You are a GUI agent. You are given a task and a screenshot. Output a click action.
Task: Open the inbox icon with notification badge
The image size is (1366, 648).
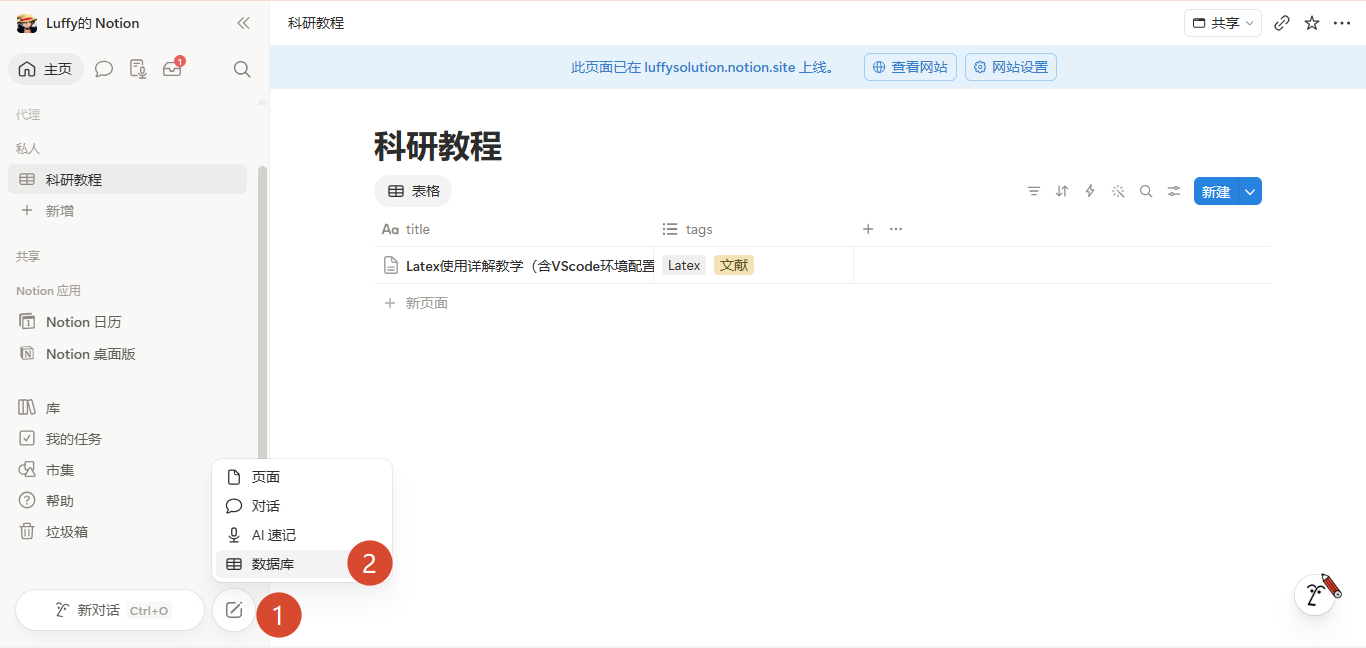[173, 68]
